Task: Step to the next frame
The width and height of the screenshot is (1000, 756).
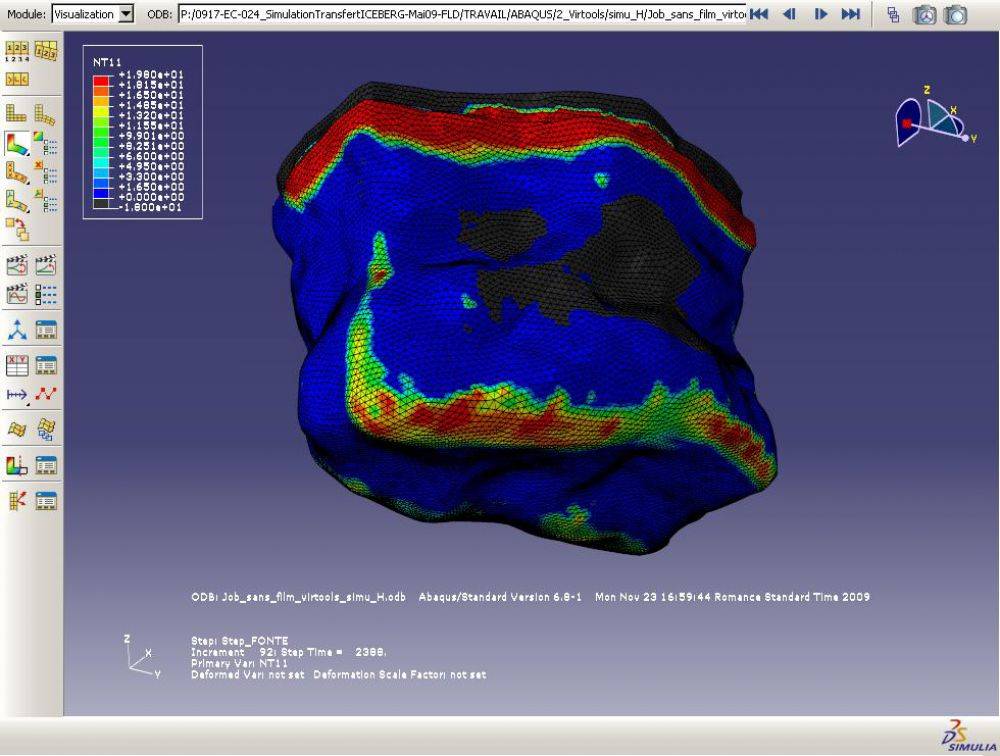Action: (821, 13)
